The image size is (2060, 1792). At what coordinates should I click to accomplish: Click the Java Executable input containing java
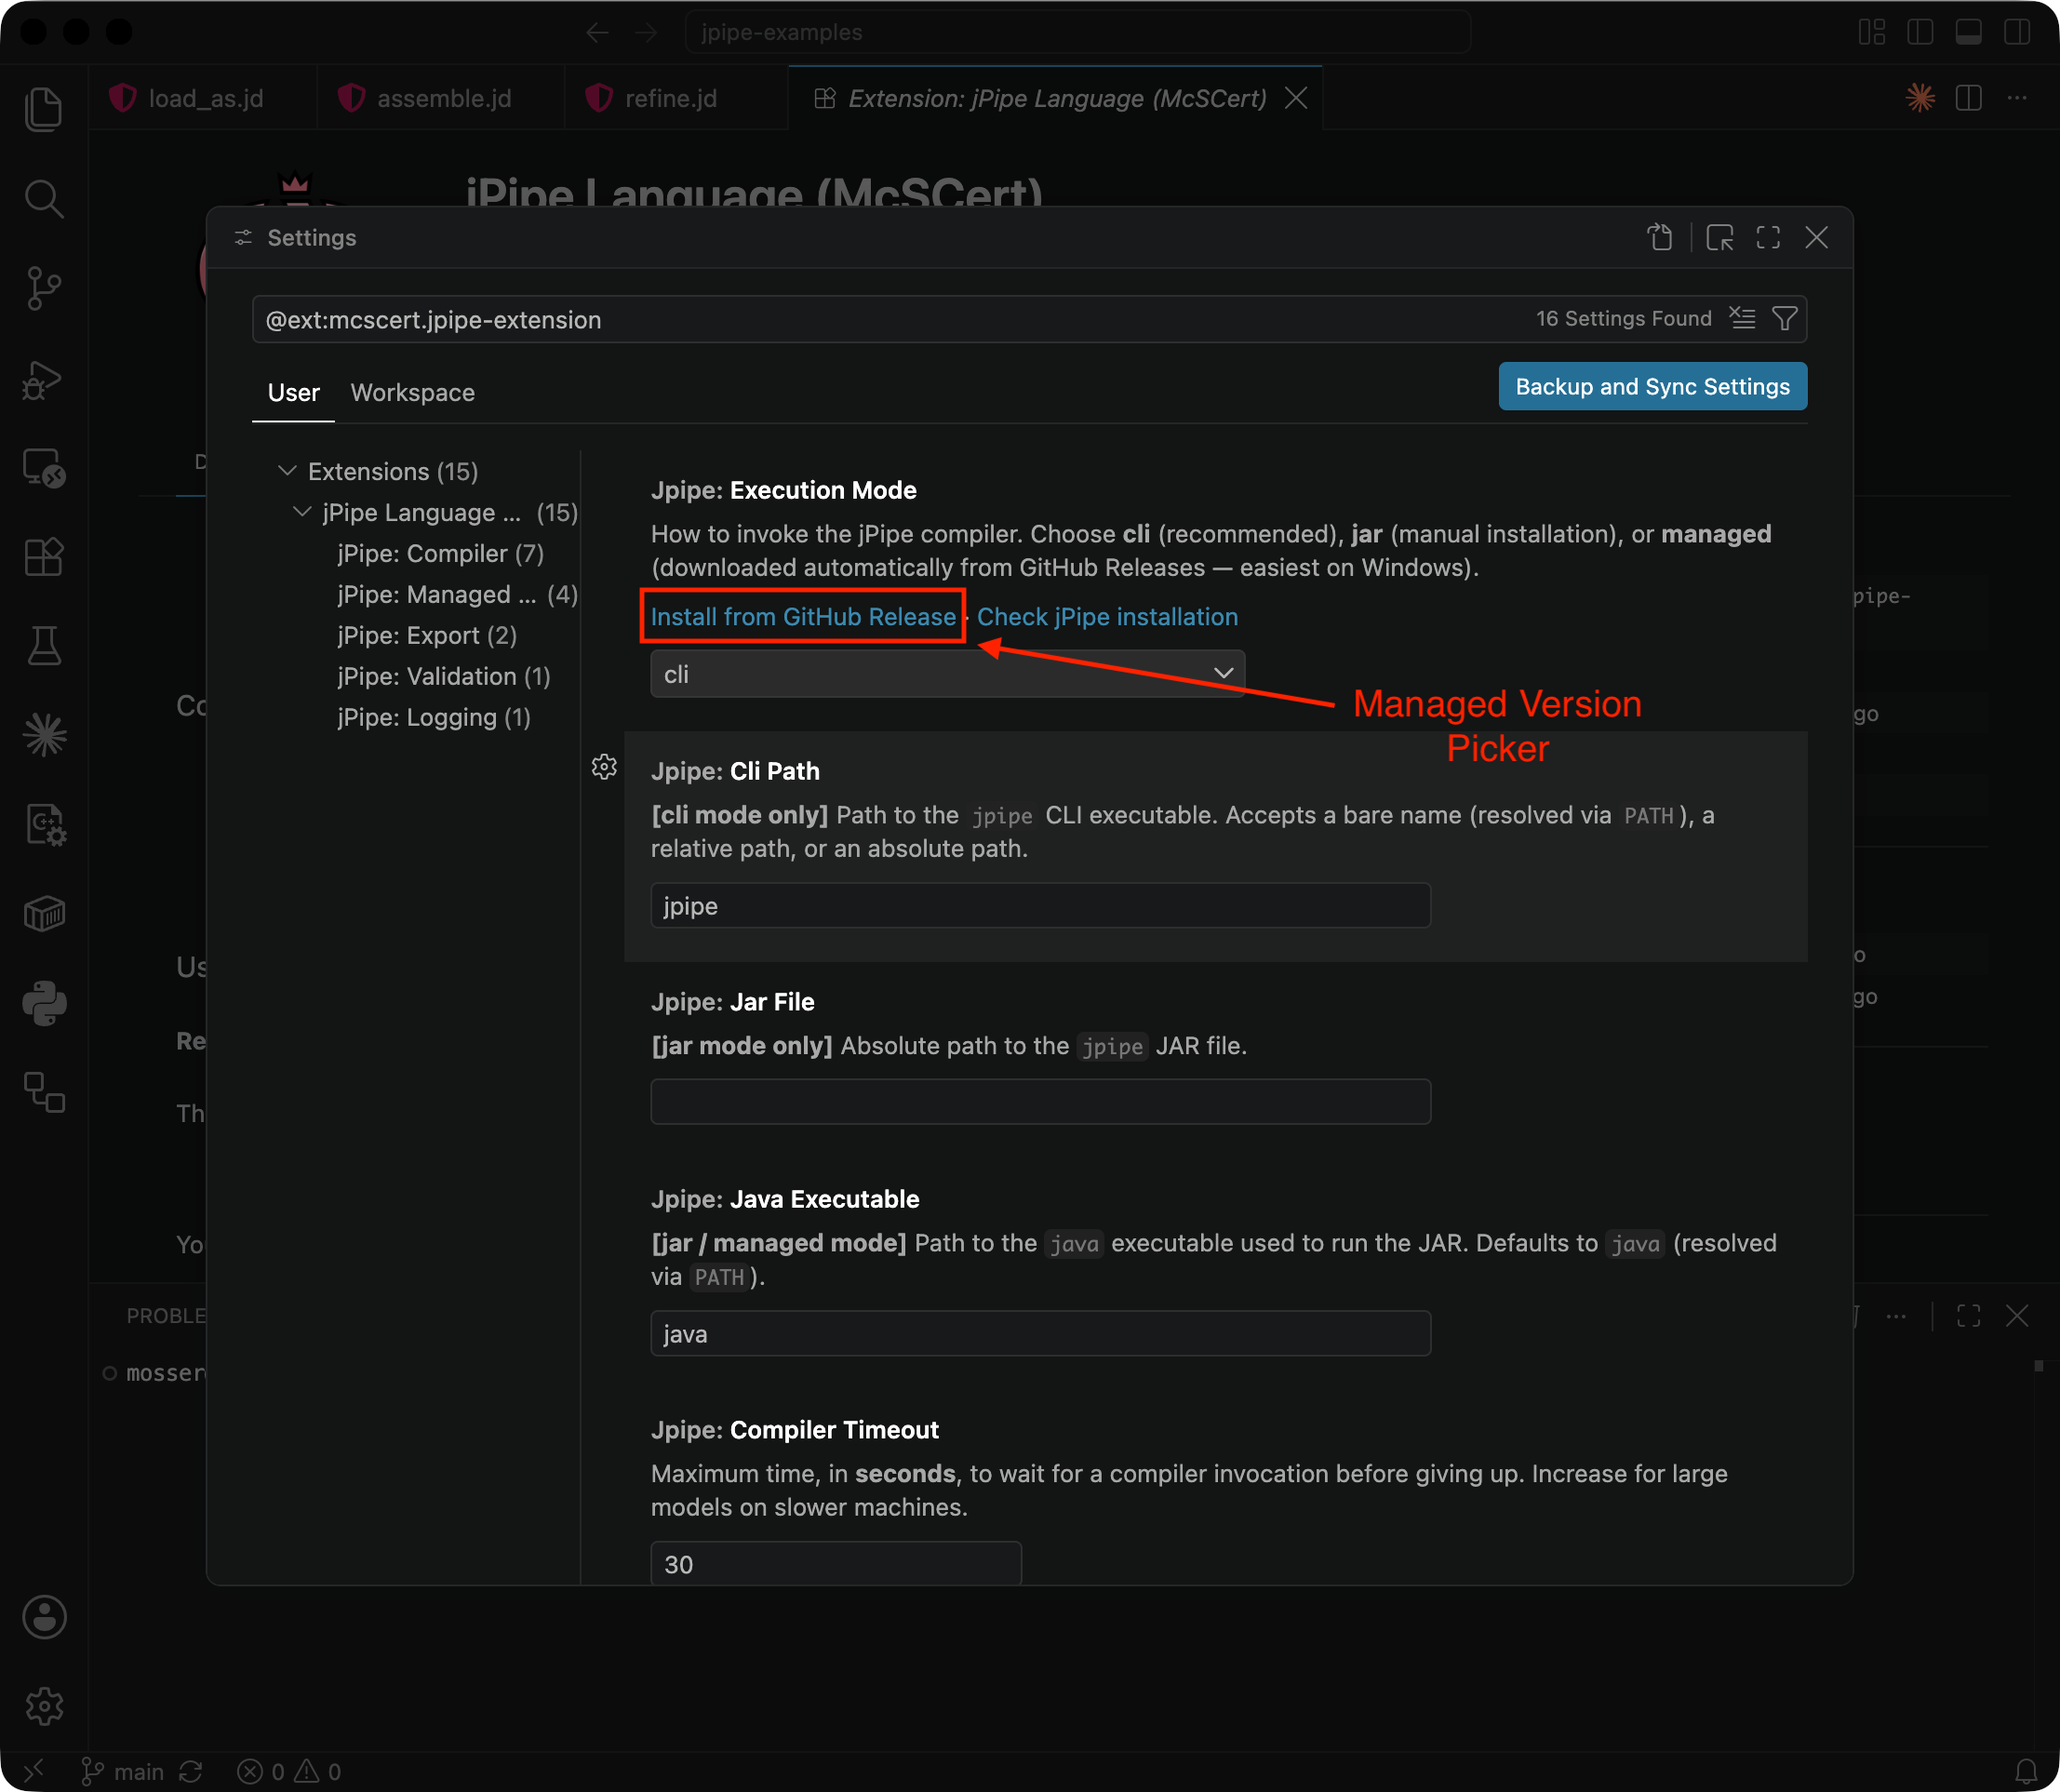tap(1040, 1333)
